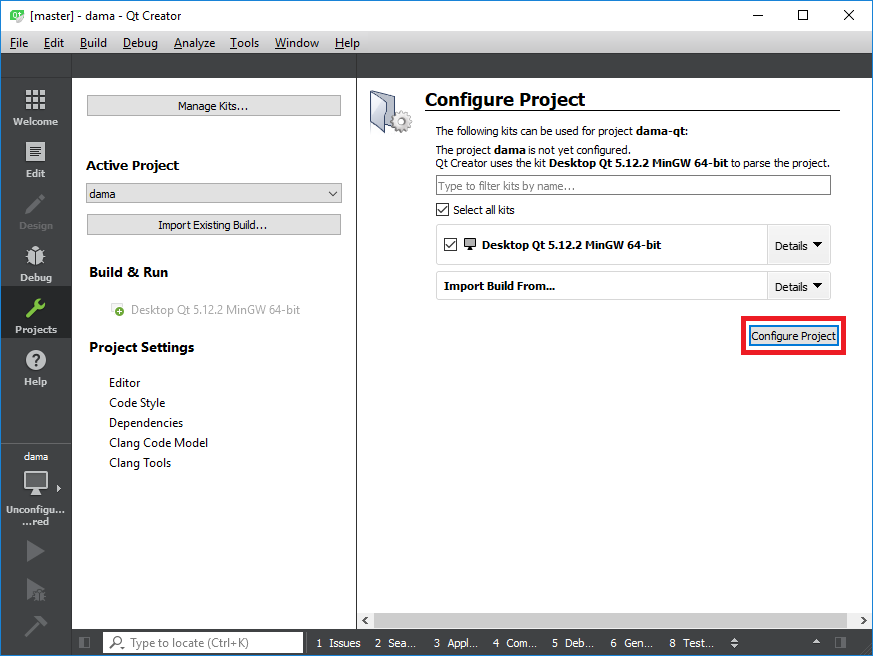This screenshot has height=656, width=873.
Task: Click the Import Build From label
Action: click(x=499, y=286)
